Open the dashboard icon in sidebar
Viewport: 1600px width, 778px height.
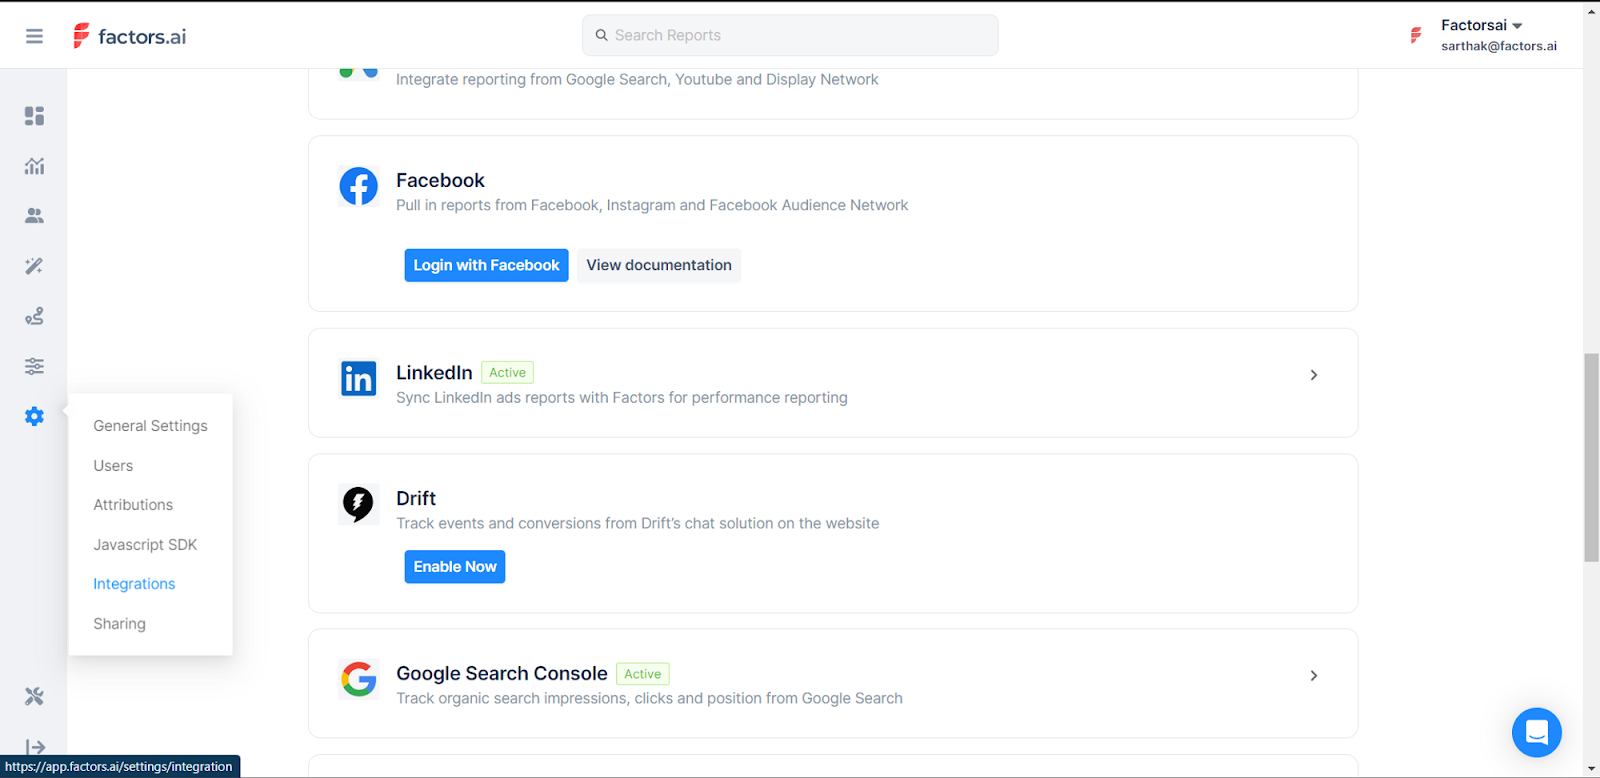pos(34,116)
